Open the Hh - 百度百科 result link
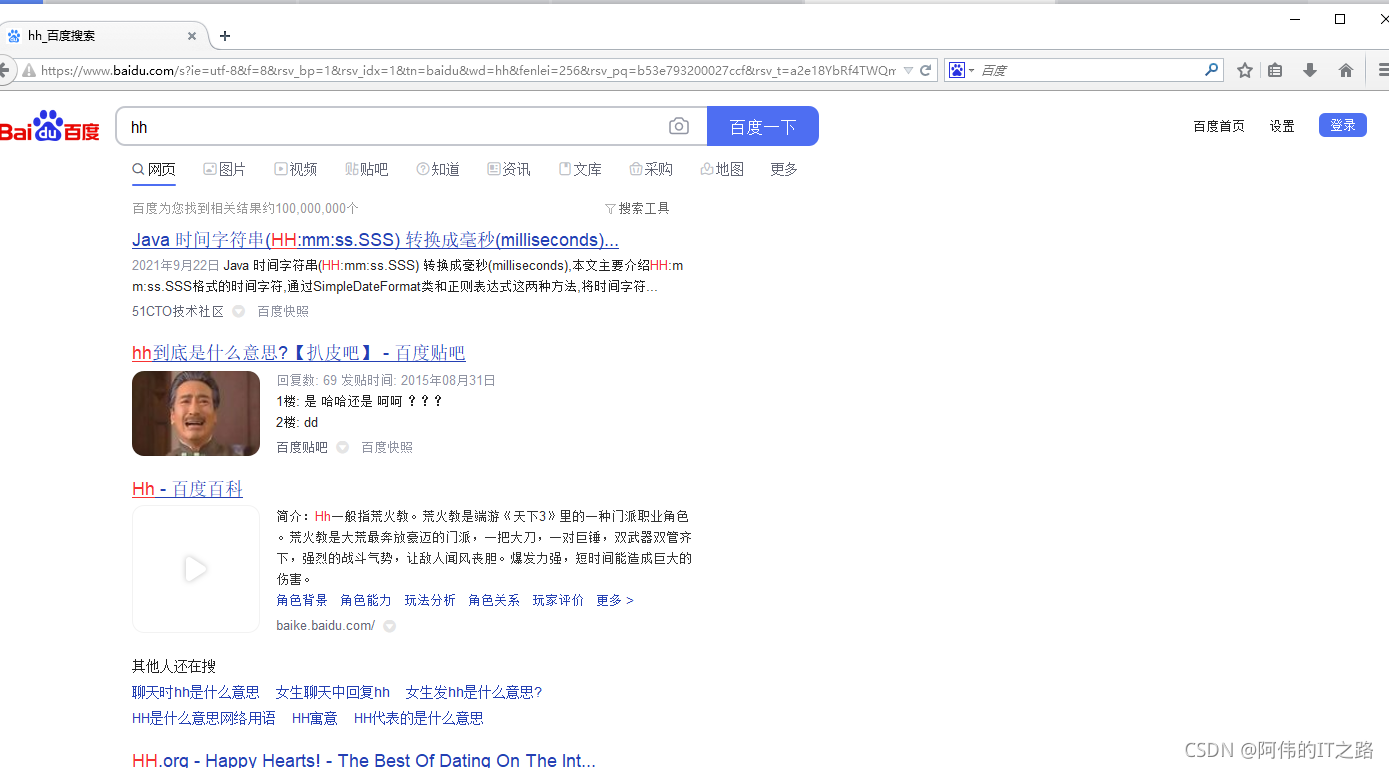 [187, 488]
